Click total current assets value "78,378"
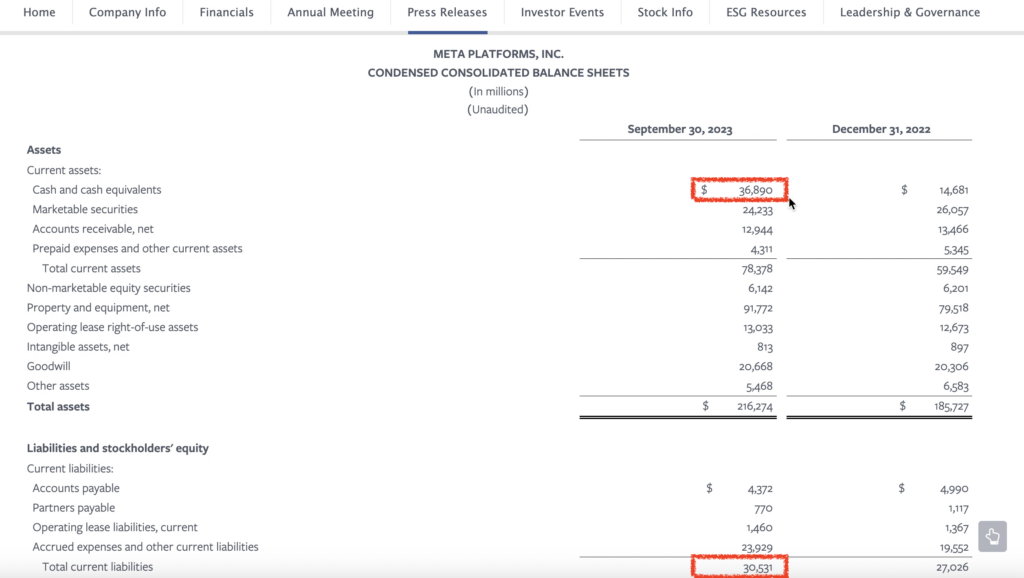 tap(757, 269)
